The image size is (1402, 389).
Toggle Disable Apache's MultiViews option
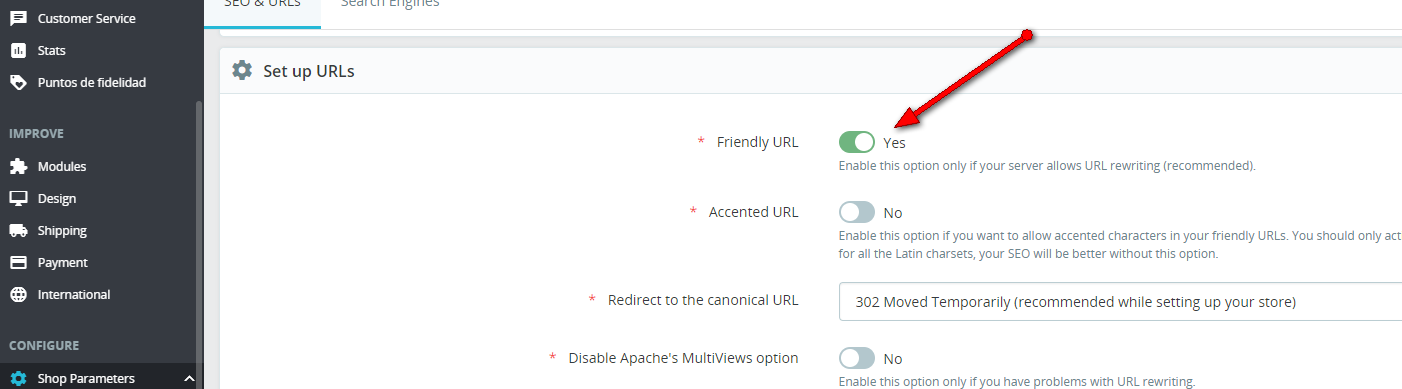coord(857,358)
